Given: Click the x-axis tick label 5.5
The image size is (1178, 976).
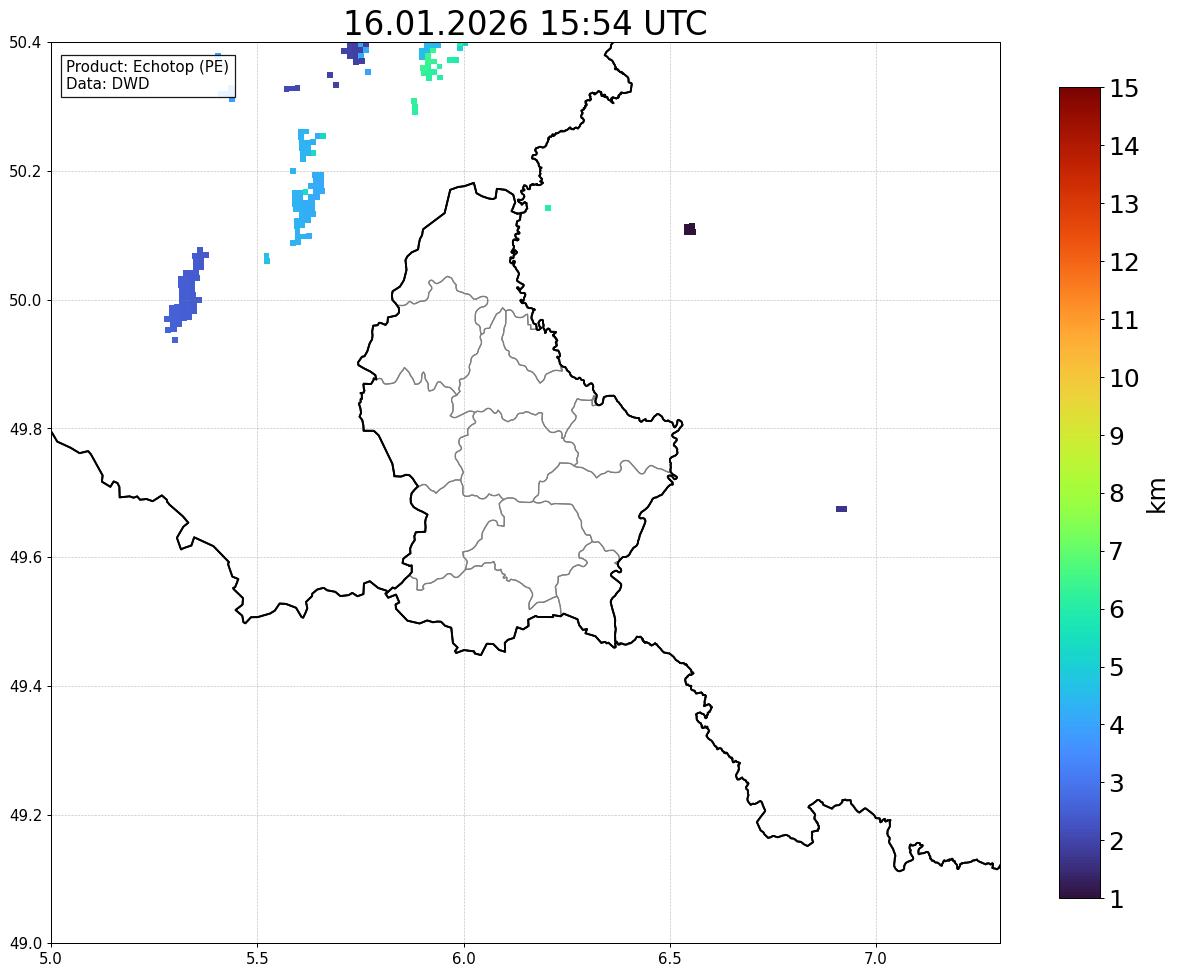Looking at the screenshot, I should (x=257, y=959).
